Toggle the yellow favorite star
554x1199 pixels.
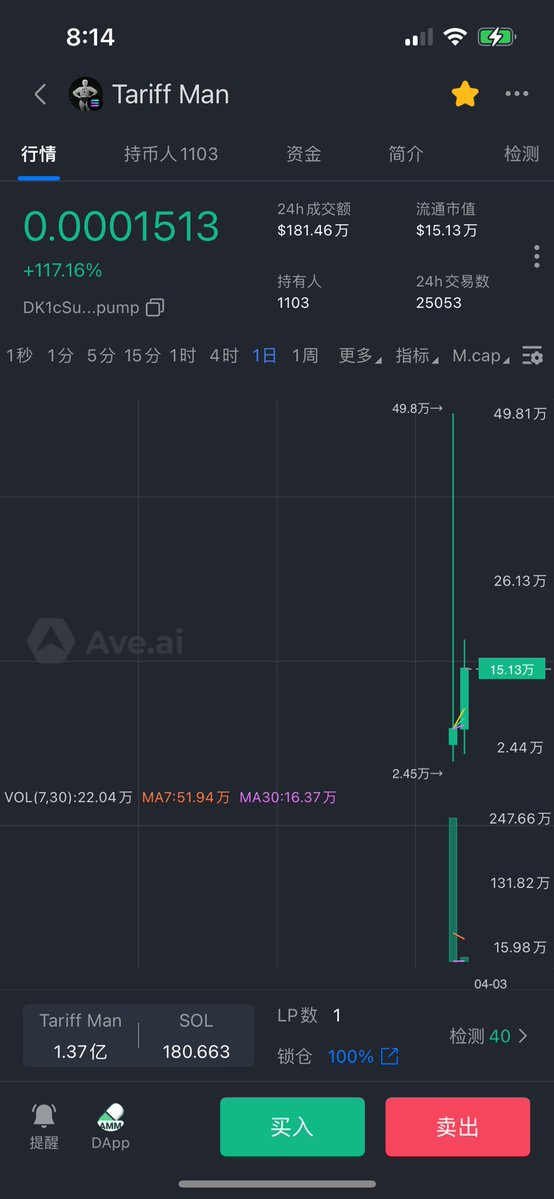[464, 94]
